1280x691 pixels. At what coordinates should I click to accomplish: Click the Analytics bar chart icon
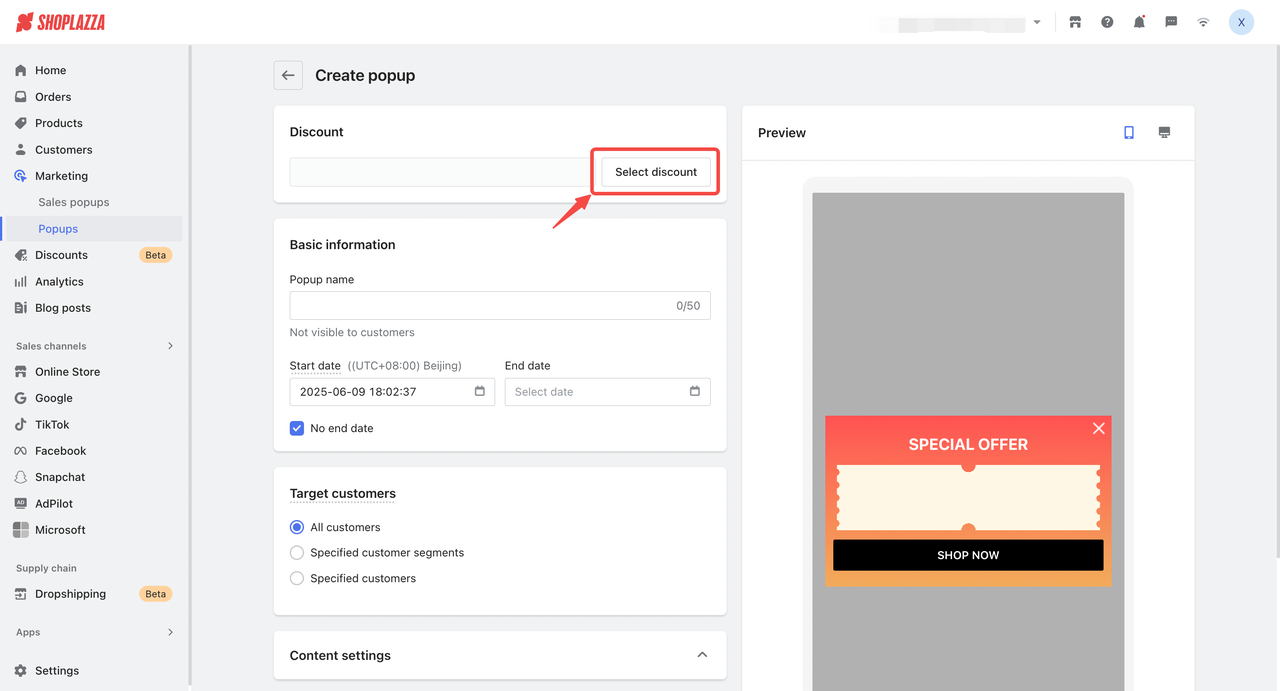coord(21,282)
